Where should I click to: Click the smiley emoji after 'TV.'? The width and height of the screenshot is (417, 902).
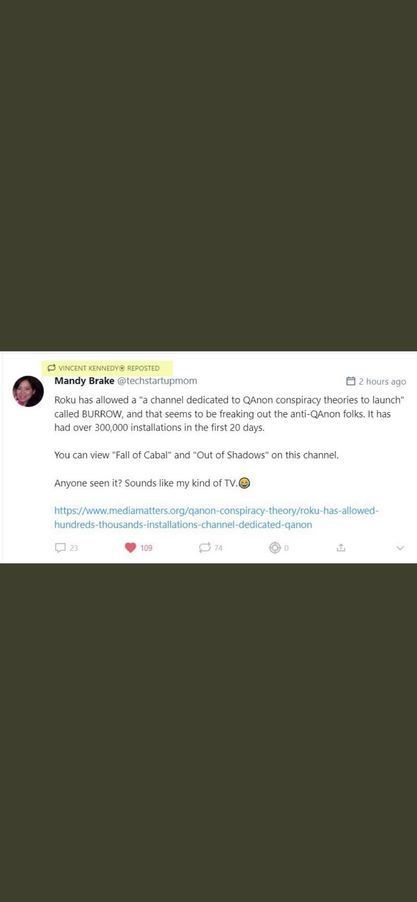pyautogui.click(x=244, y=483)
